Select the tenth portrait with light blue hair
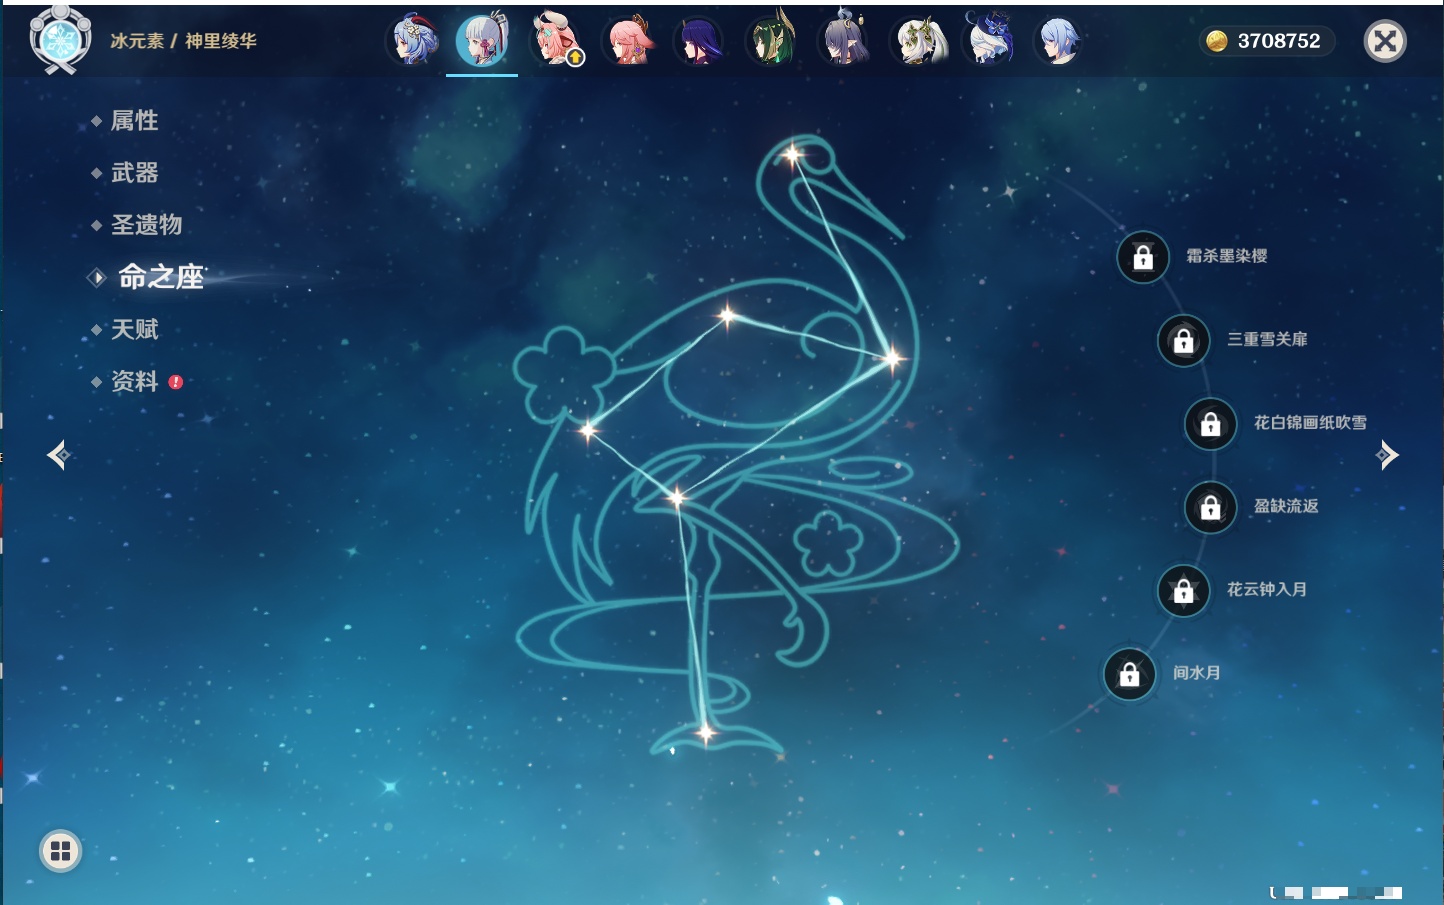 pyautogui.click(x=1059, y=41)
